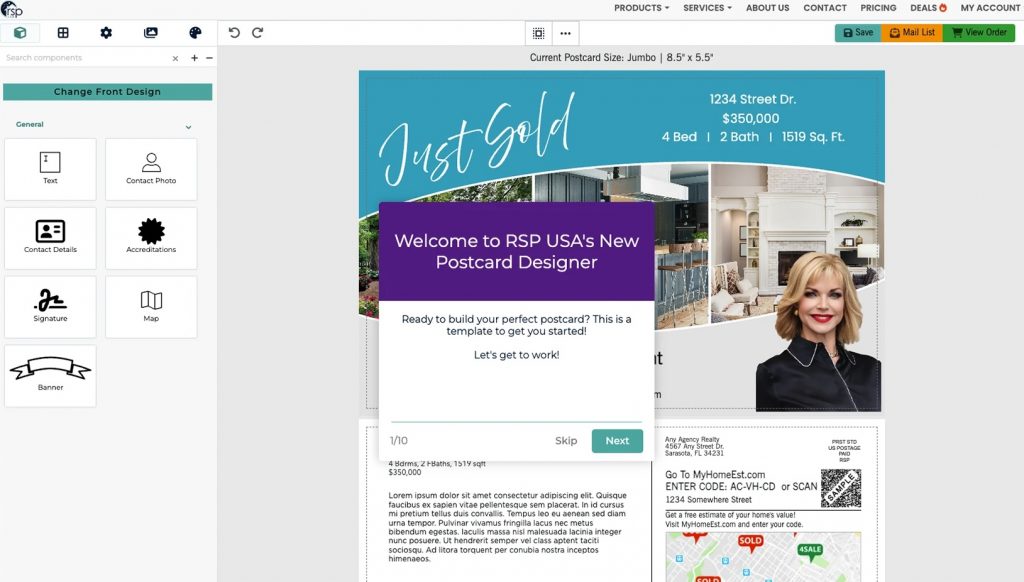Select the PRICING menu item
Viewport: 1024px width, 582px height.
point(878,8)
